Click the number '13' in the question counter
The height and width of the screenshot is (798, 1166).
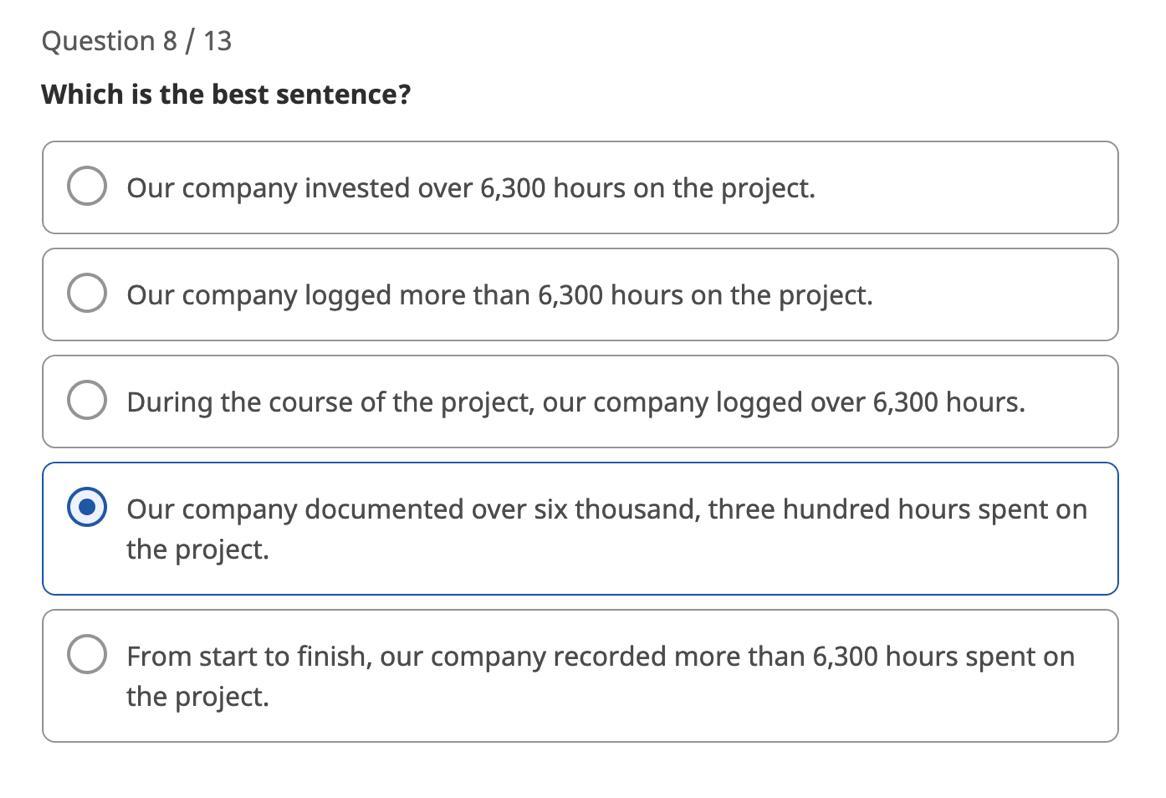pos(217,41)
